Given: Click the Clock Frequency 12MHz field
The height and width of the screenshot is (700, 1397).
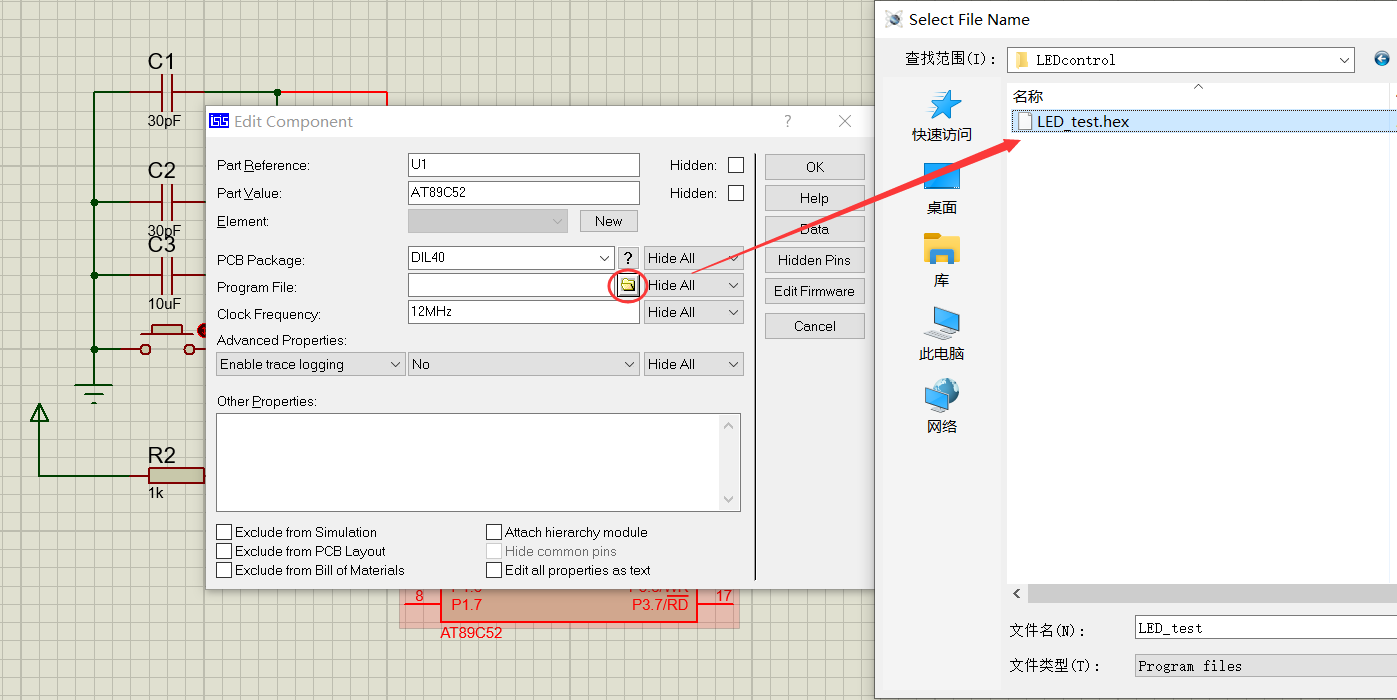Looking at the screenshot, I should pyautogui.click(x=524, y=312).
